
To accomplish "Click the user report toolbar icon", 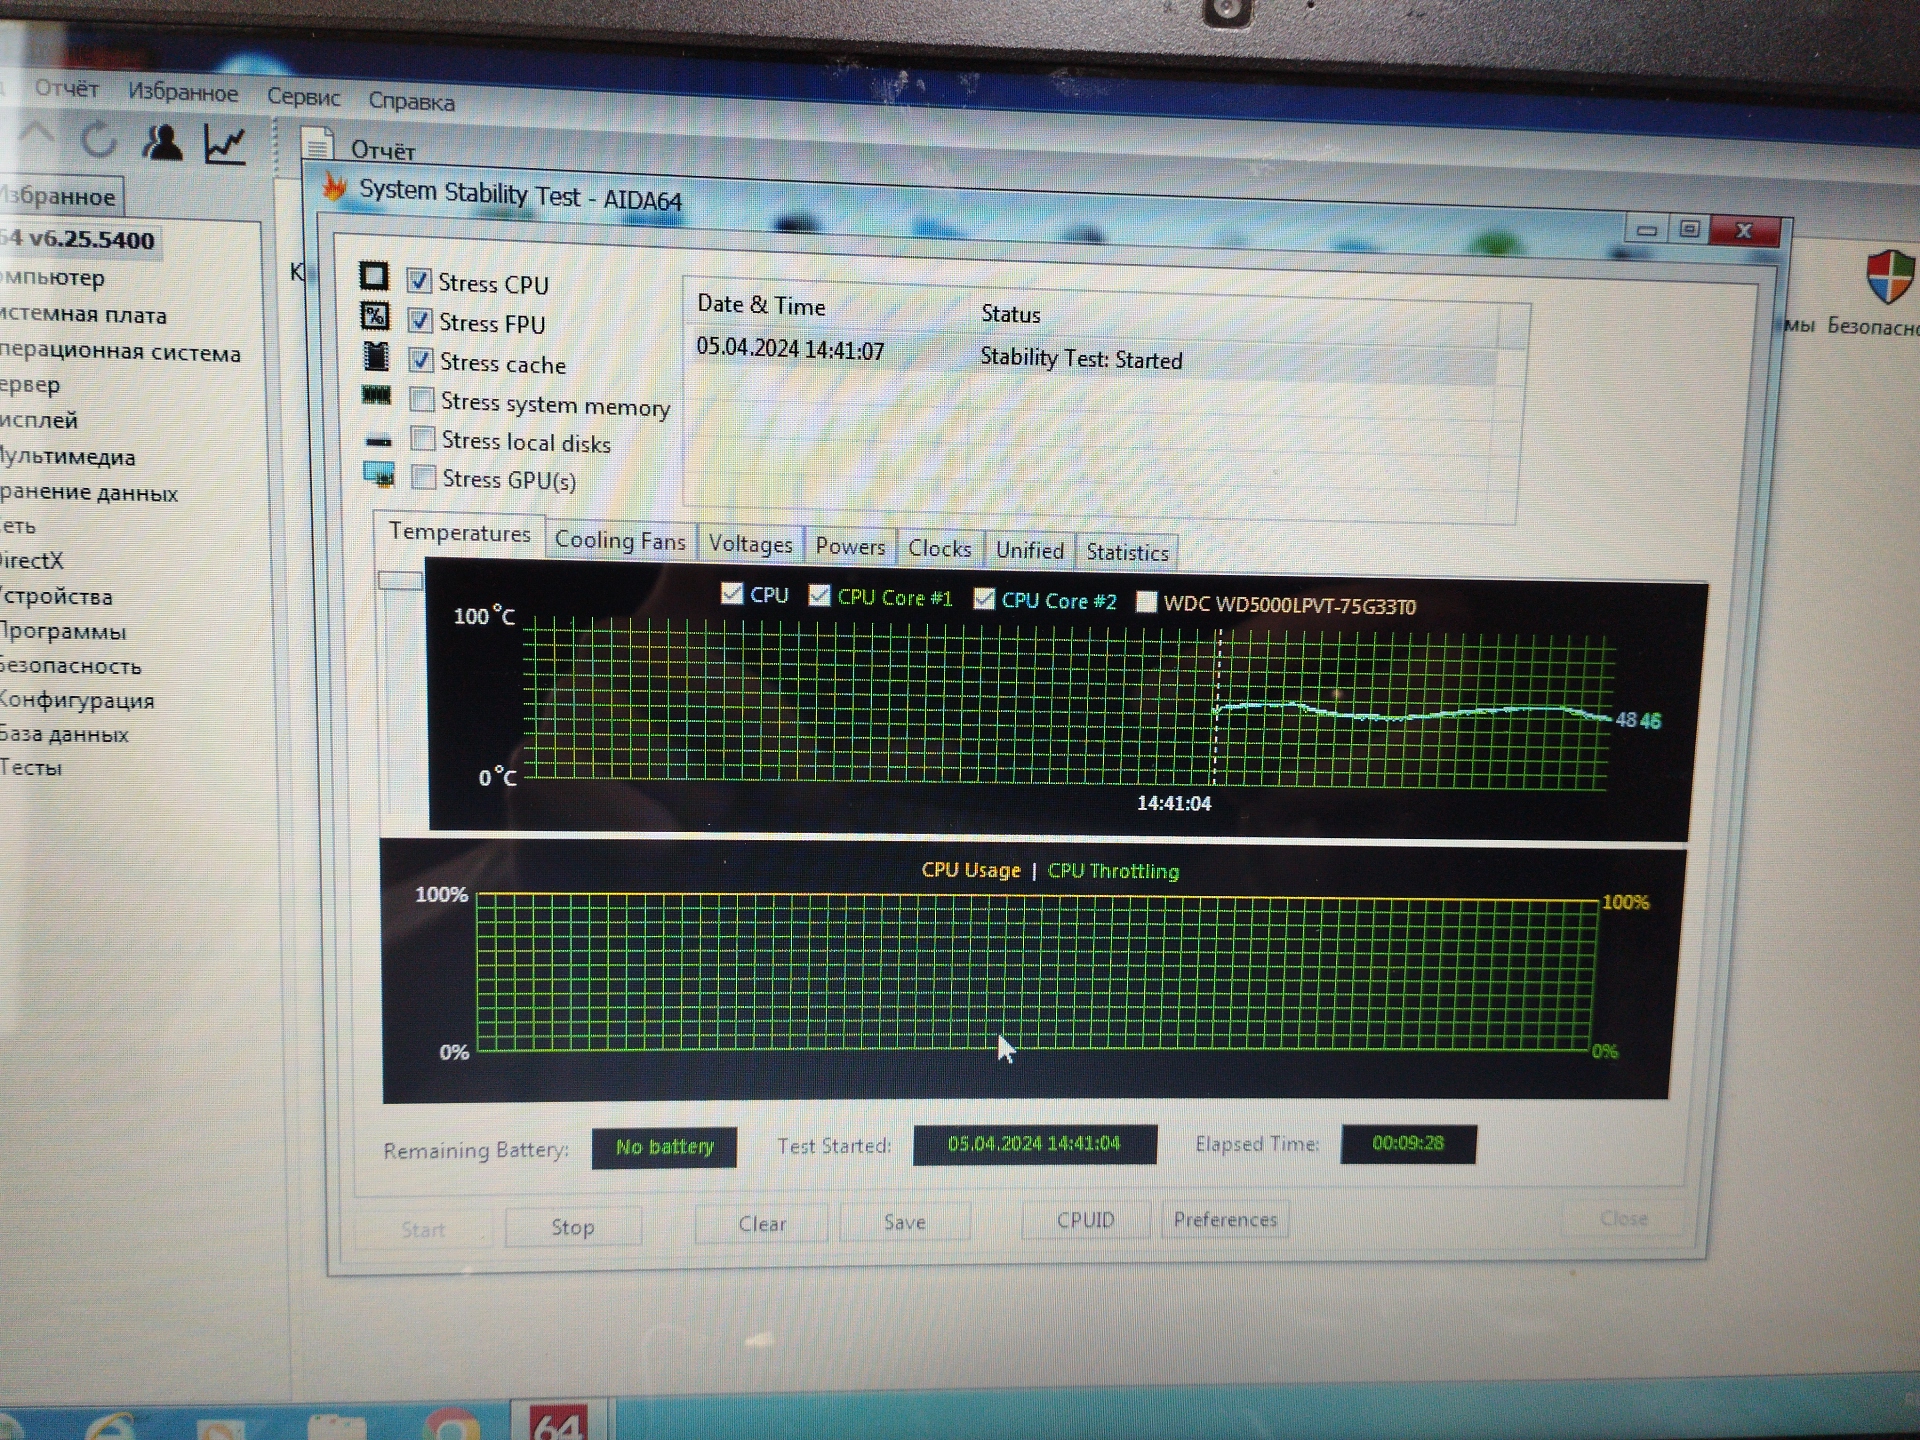I will pyautogui.click(x=163, y=143).
